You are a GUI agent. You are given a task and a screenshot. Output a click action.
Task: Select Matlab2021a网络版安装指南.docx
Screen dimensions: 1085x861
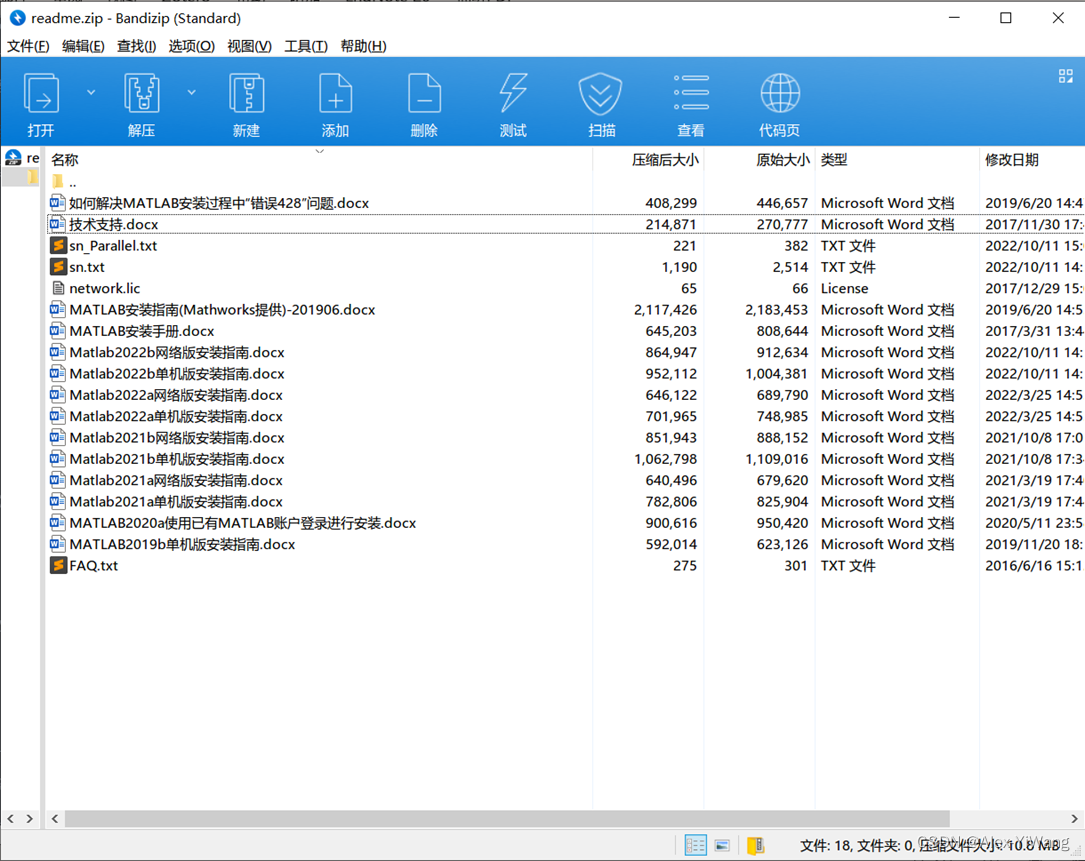(176, 480)
